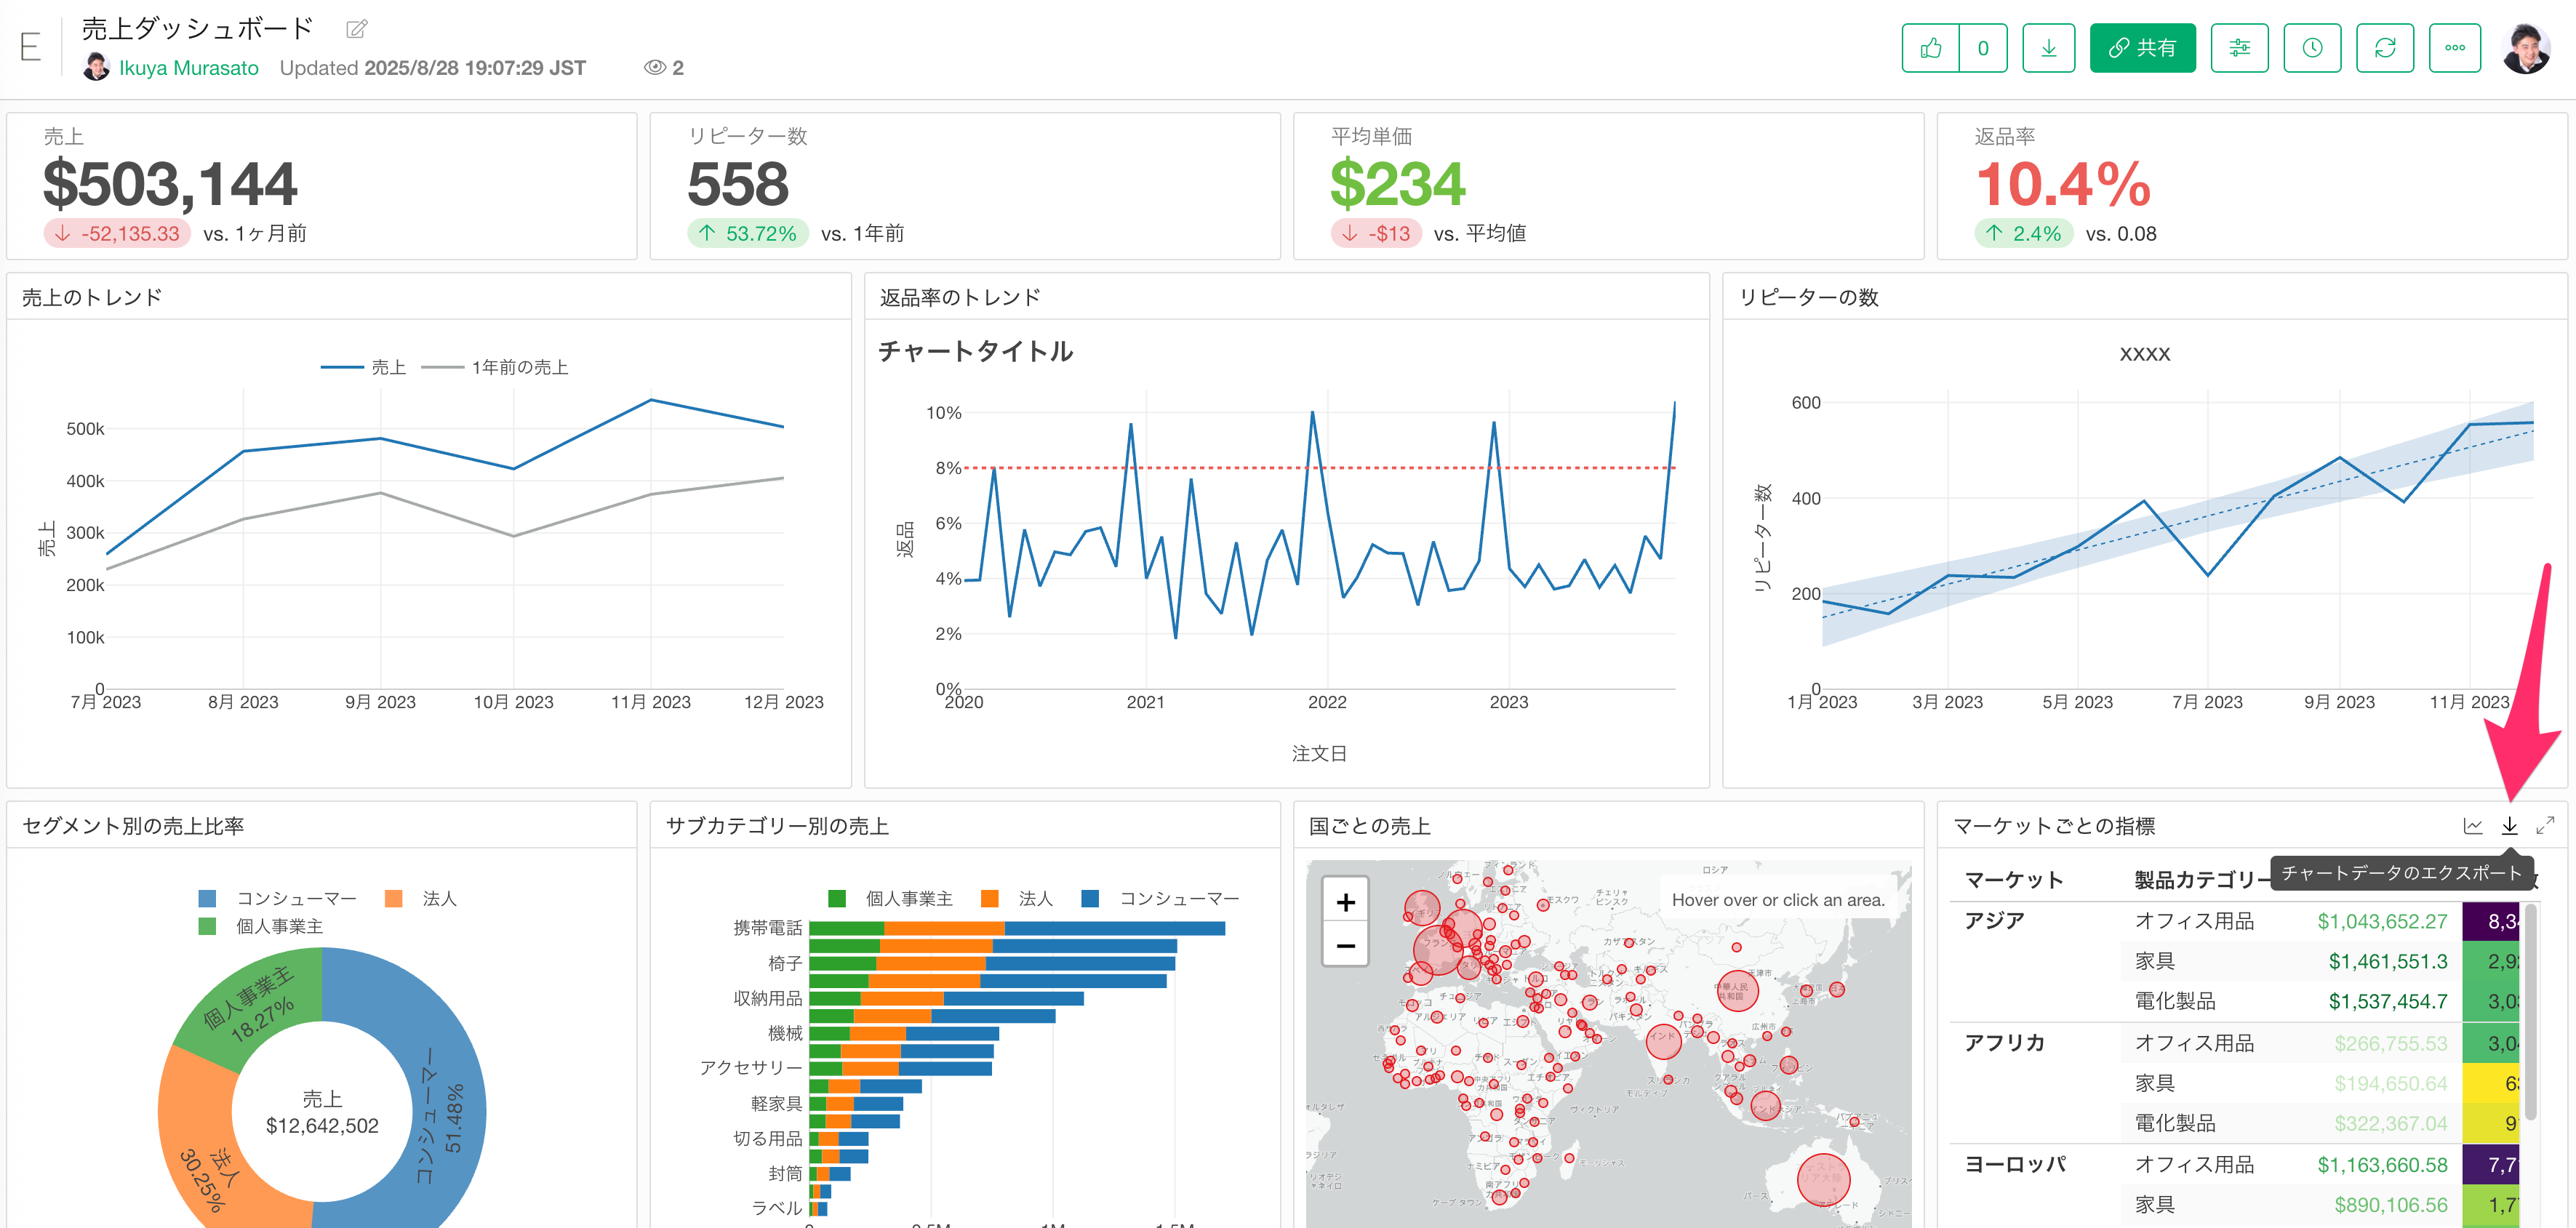The height and width of the screenshot is (1228, 2576).
Task: Click the dashboard title 売上ダッシュボード
Action: pyautogui.click(x=197, y=28)
